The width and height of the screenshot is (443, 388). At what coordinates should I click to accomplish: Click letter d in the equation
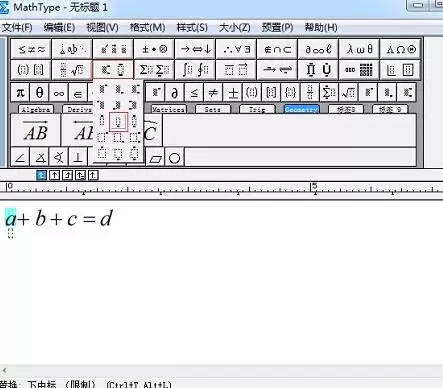pos(106,219)
